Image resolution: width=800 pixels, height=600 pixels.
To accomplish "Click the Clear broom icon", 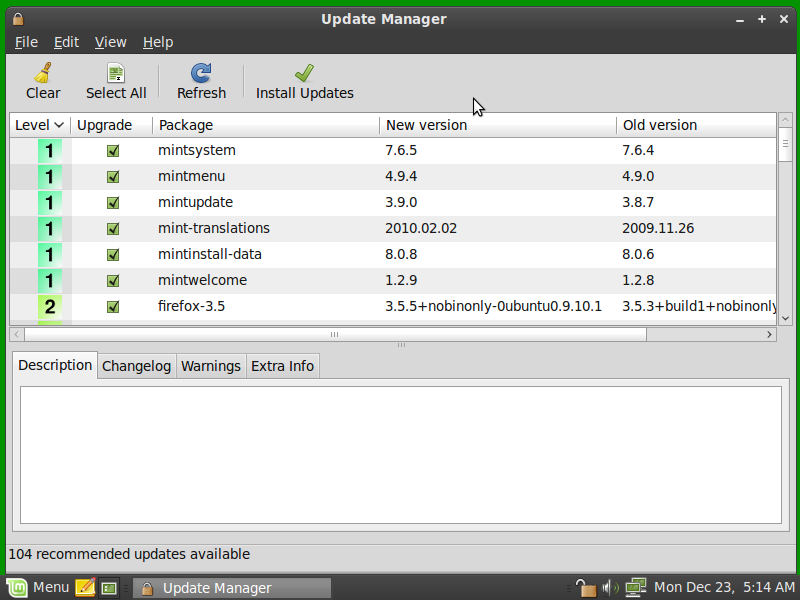I will [43, 73].
